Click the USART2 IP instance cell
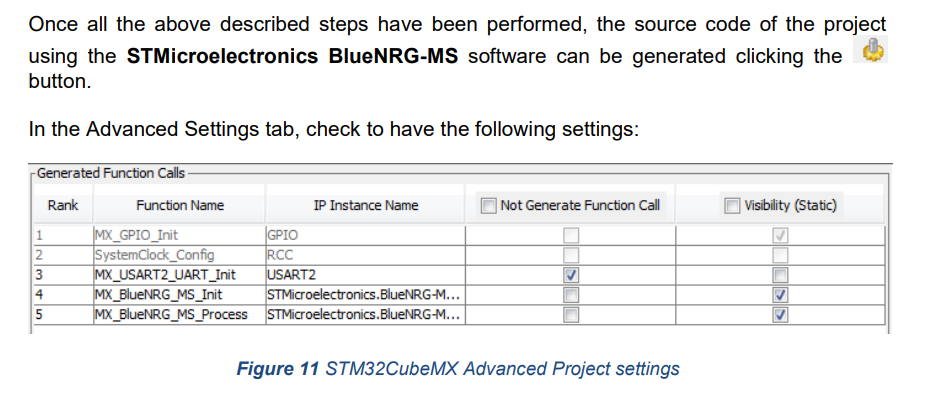 365,275
